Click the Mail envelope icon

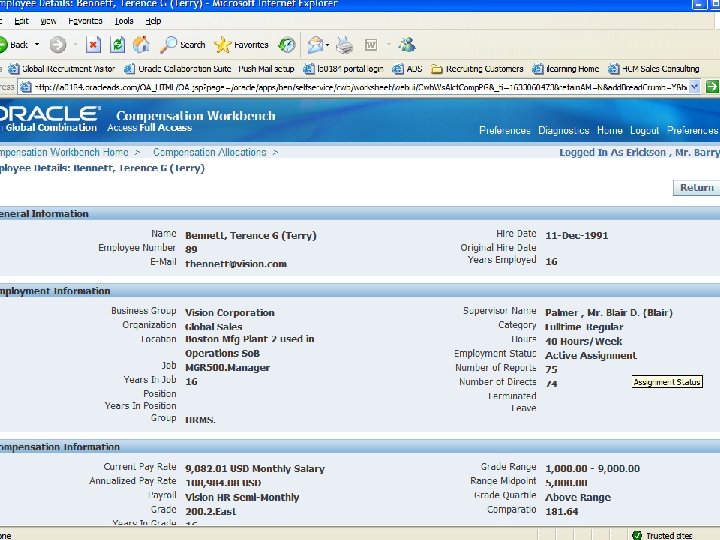pos(315,45)
